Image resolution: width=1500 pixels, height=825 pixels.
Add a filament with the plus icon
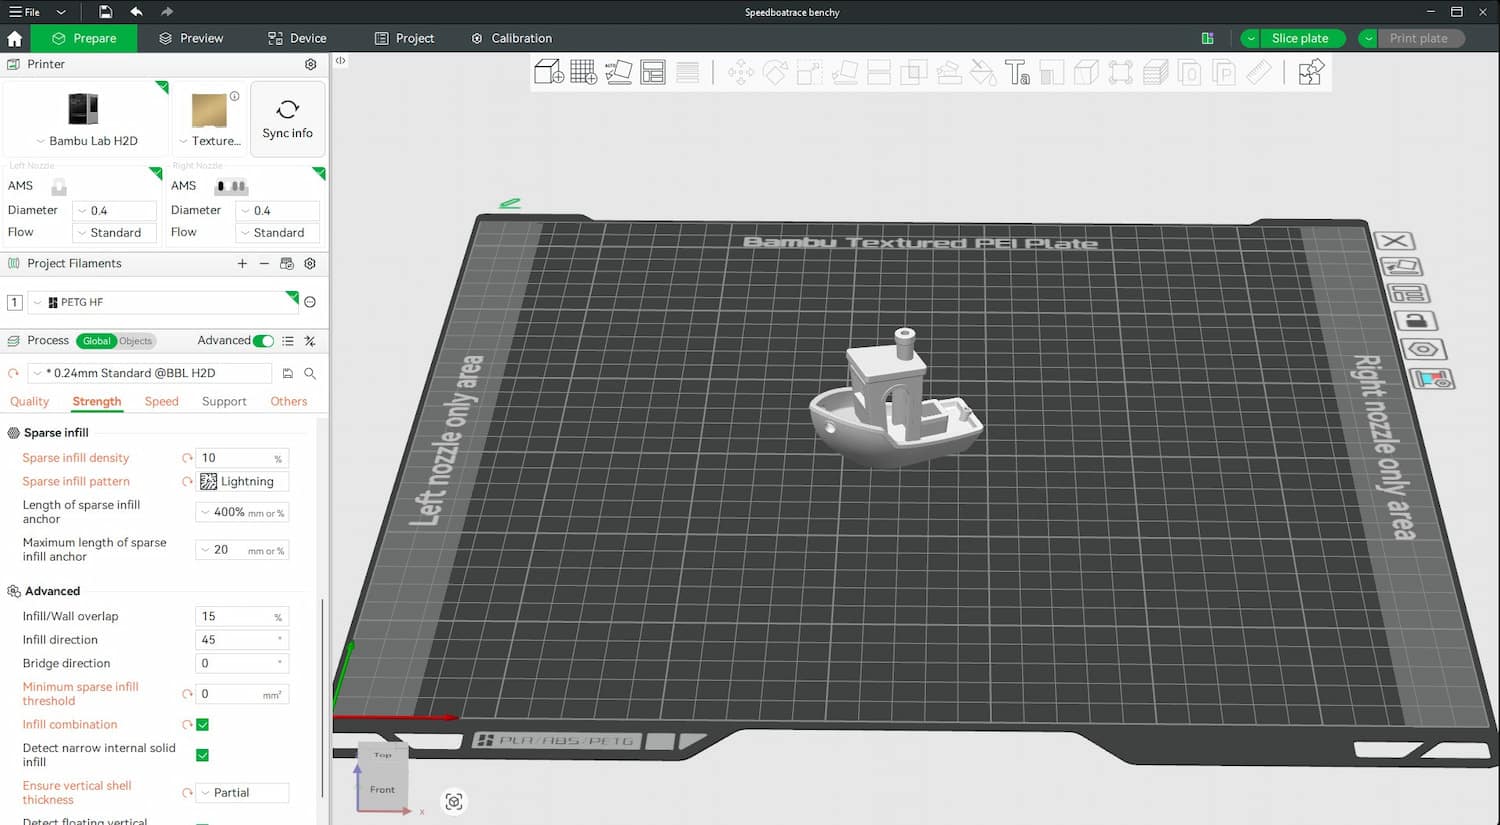coord(242,264)
